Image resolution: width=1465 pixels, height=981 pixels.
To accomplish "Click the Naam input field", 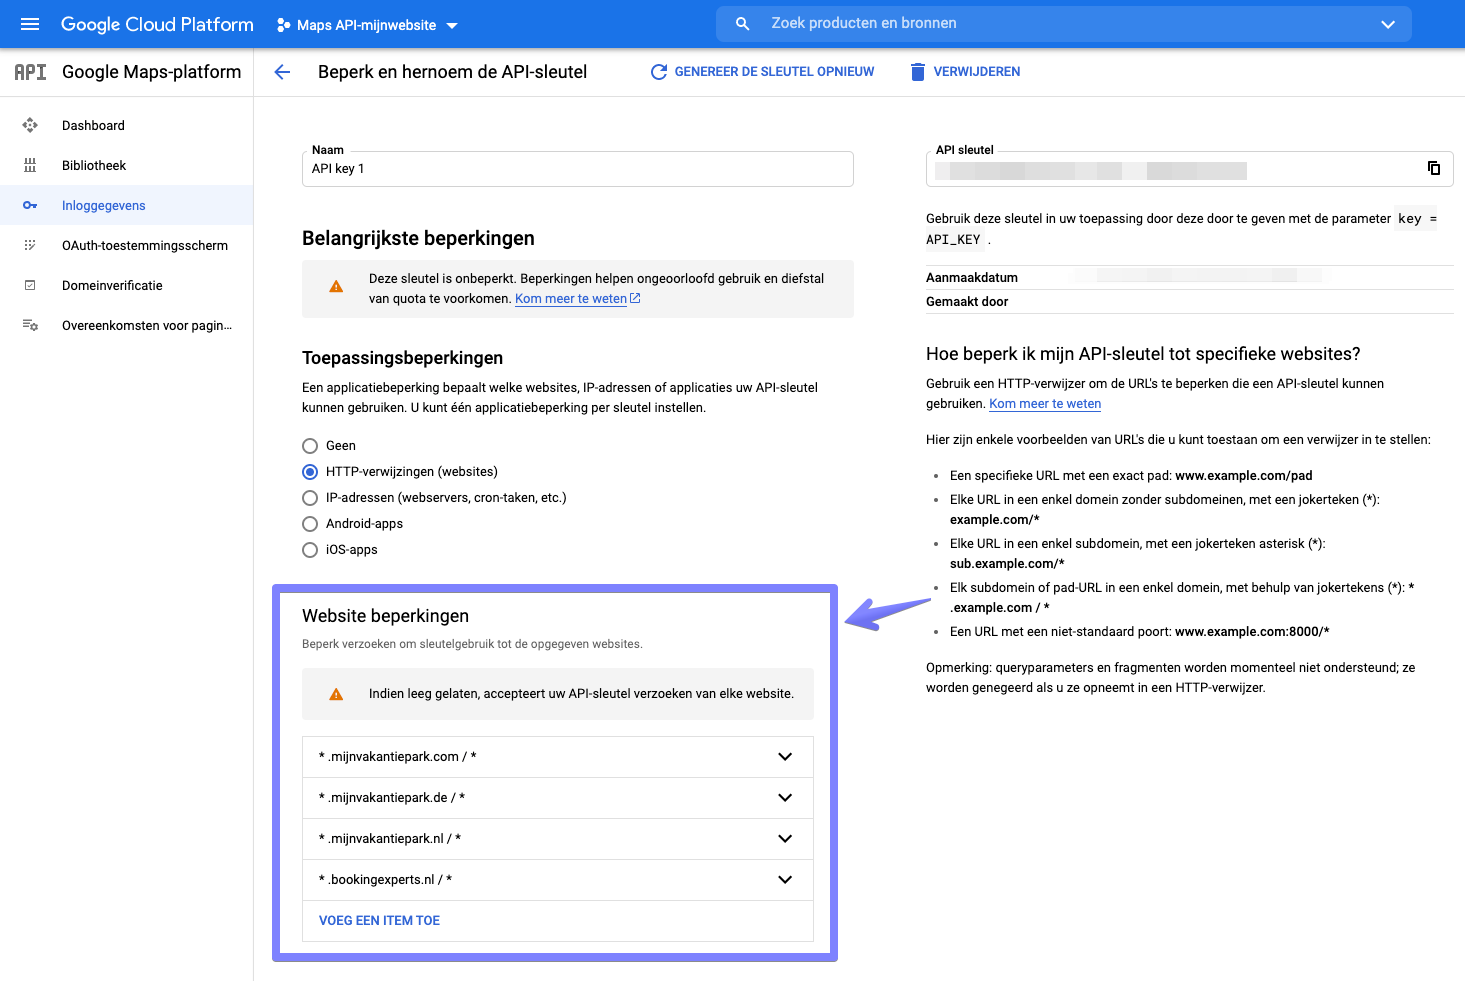I will pos(577,169).
